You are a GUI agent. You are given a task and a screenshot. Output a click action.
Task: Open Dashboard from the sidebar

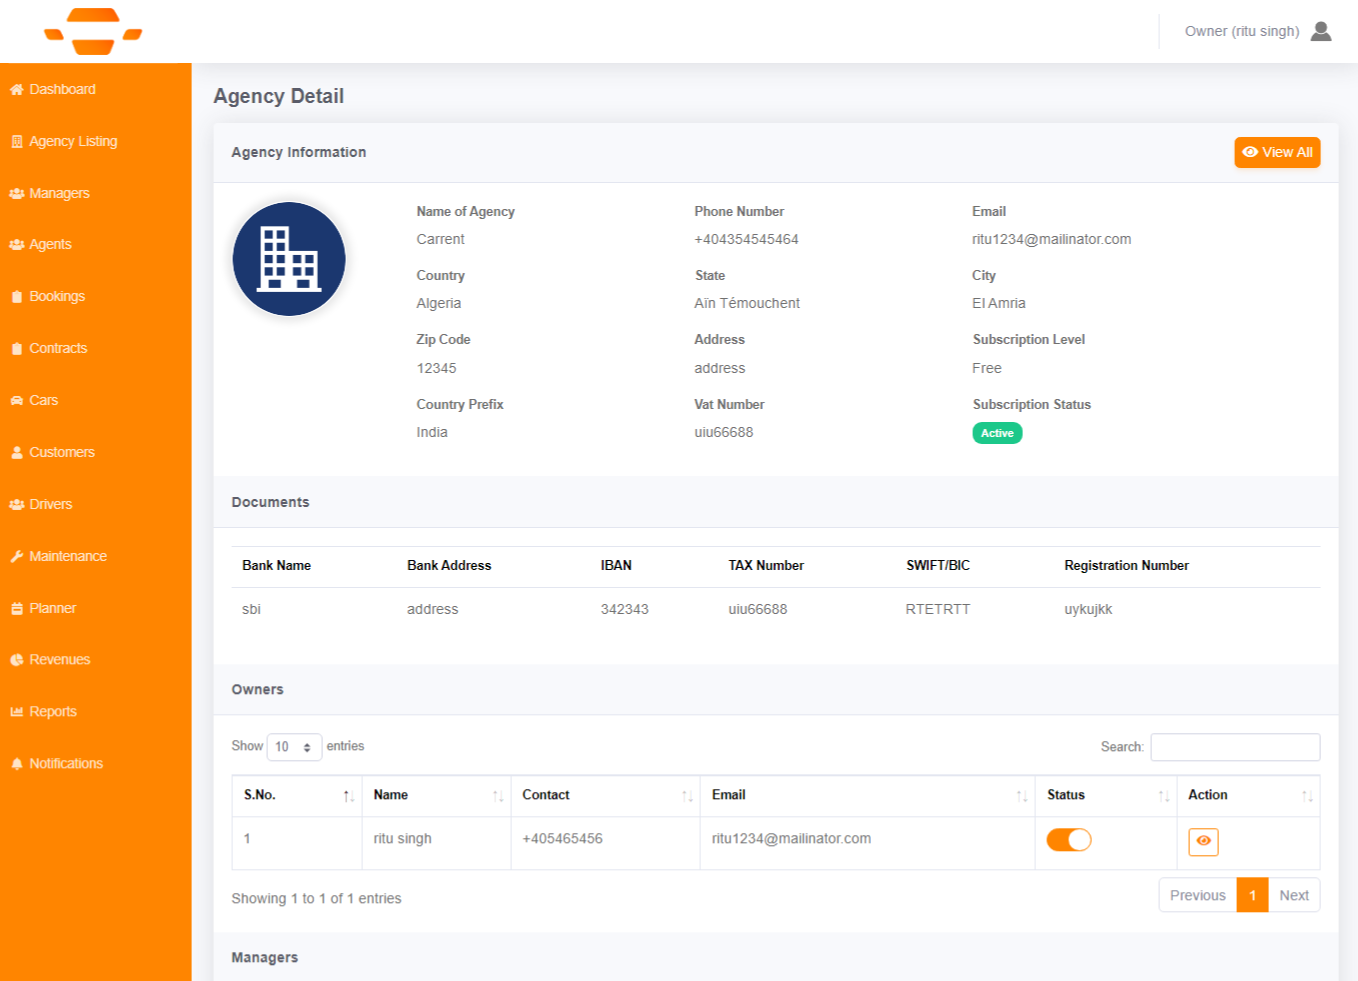pyautogui.click(x=62, y=89)
